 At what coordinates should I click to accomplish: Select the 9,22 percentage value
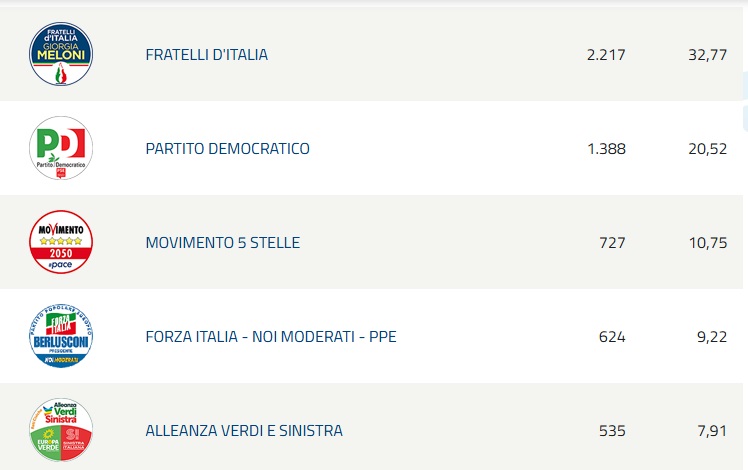pyautogui.click(x=711, y=337)
